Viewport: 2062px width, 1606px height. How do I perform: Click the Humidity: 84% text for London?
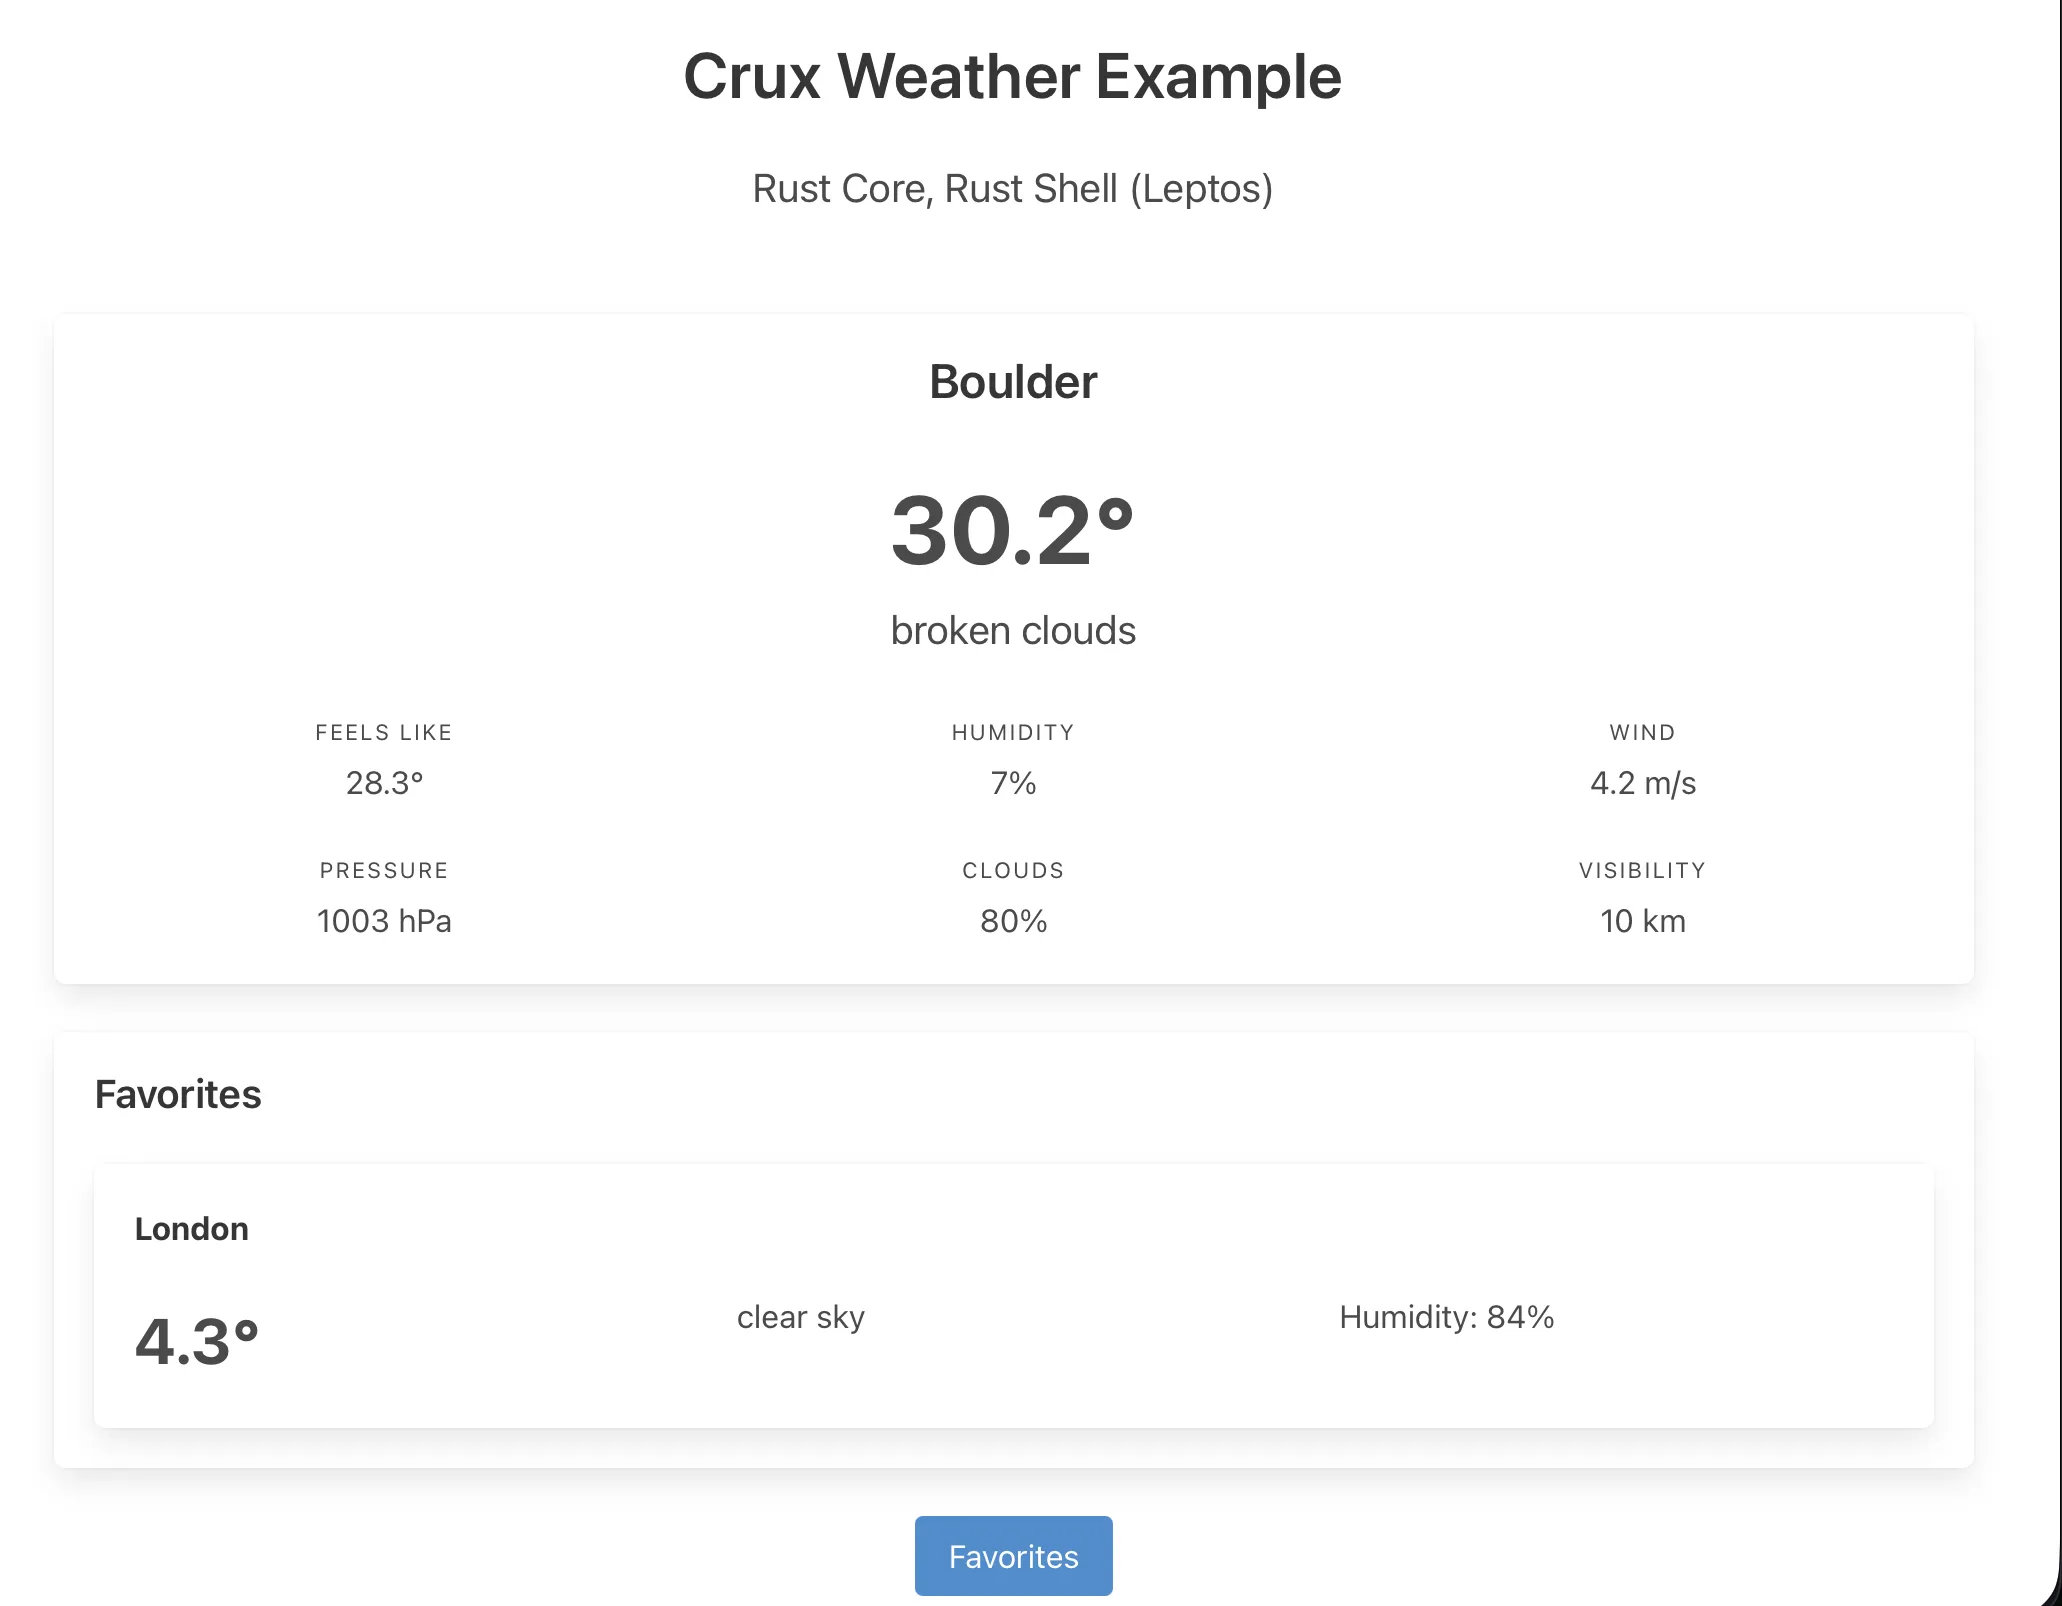point(1446,1317)
